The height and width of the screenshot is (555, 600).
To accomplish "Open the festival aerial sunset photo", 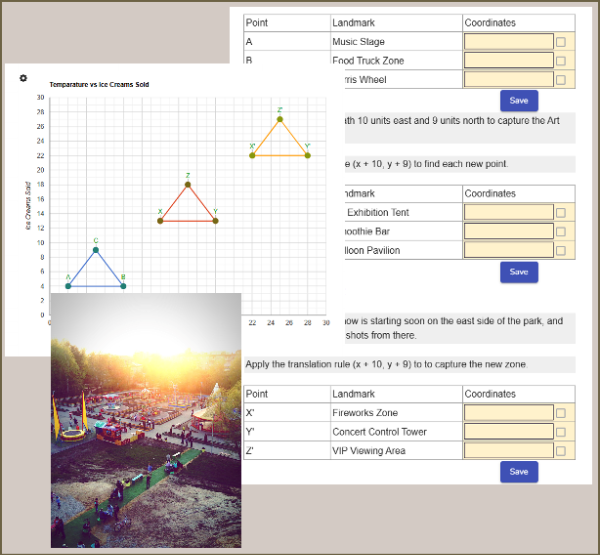I will click(146, 420).
